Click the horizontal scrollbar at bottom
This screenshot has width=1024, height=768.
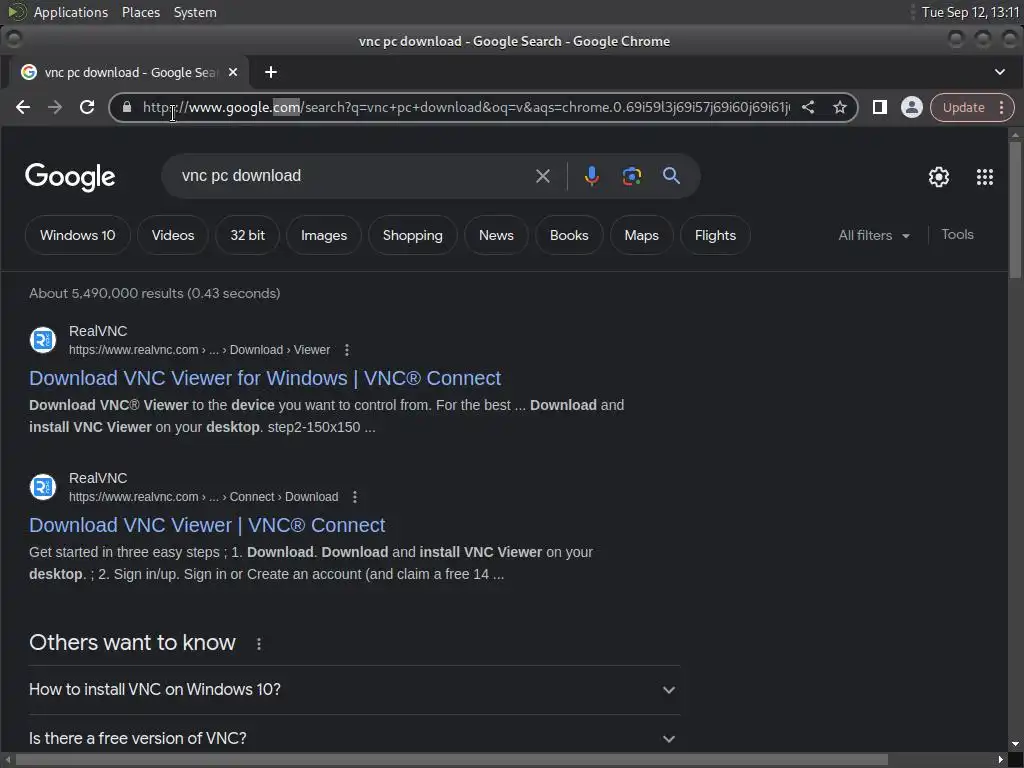451,760
